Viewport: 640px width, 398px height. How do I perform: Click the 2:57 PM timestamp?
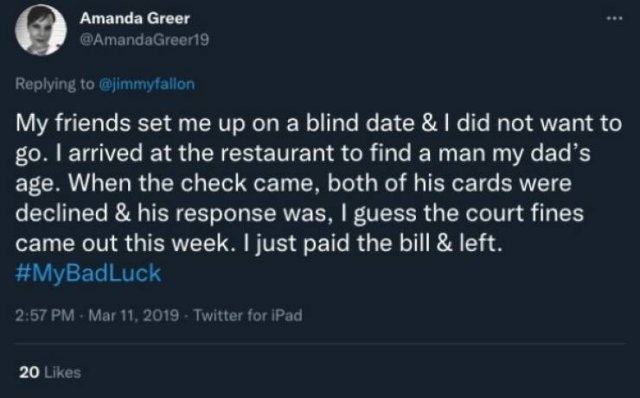point(45,316)
